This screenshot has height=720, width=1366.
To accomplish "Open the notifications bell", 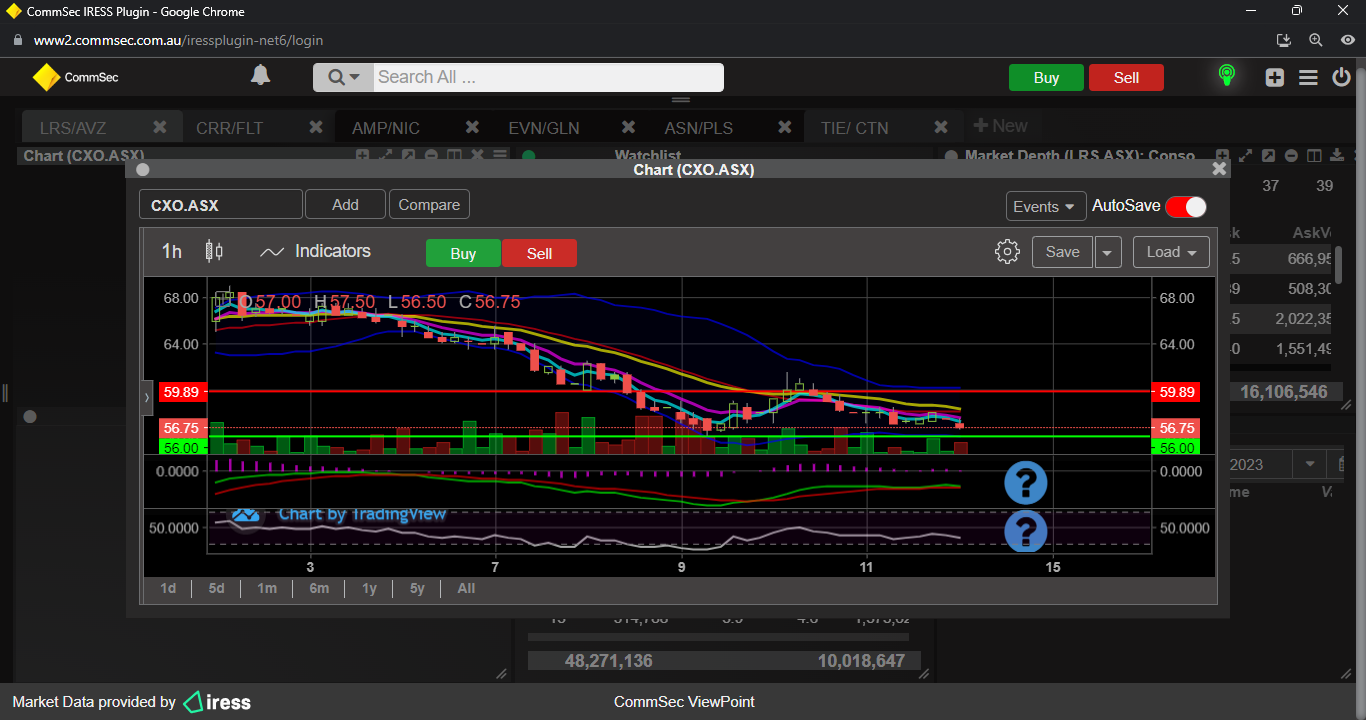I will point(260,76).
